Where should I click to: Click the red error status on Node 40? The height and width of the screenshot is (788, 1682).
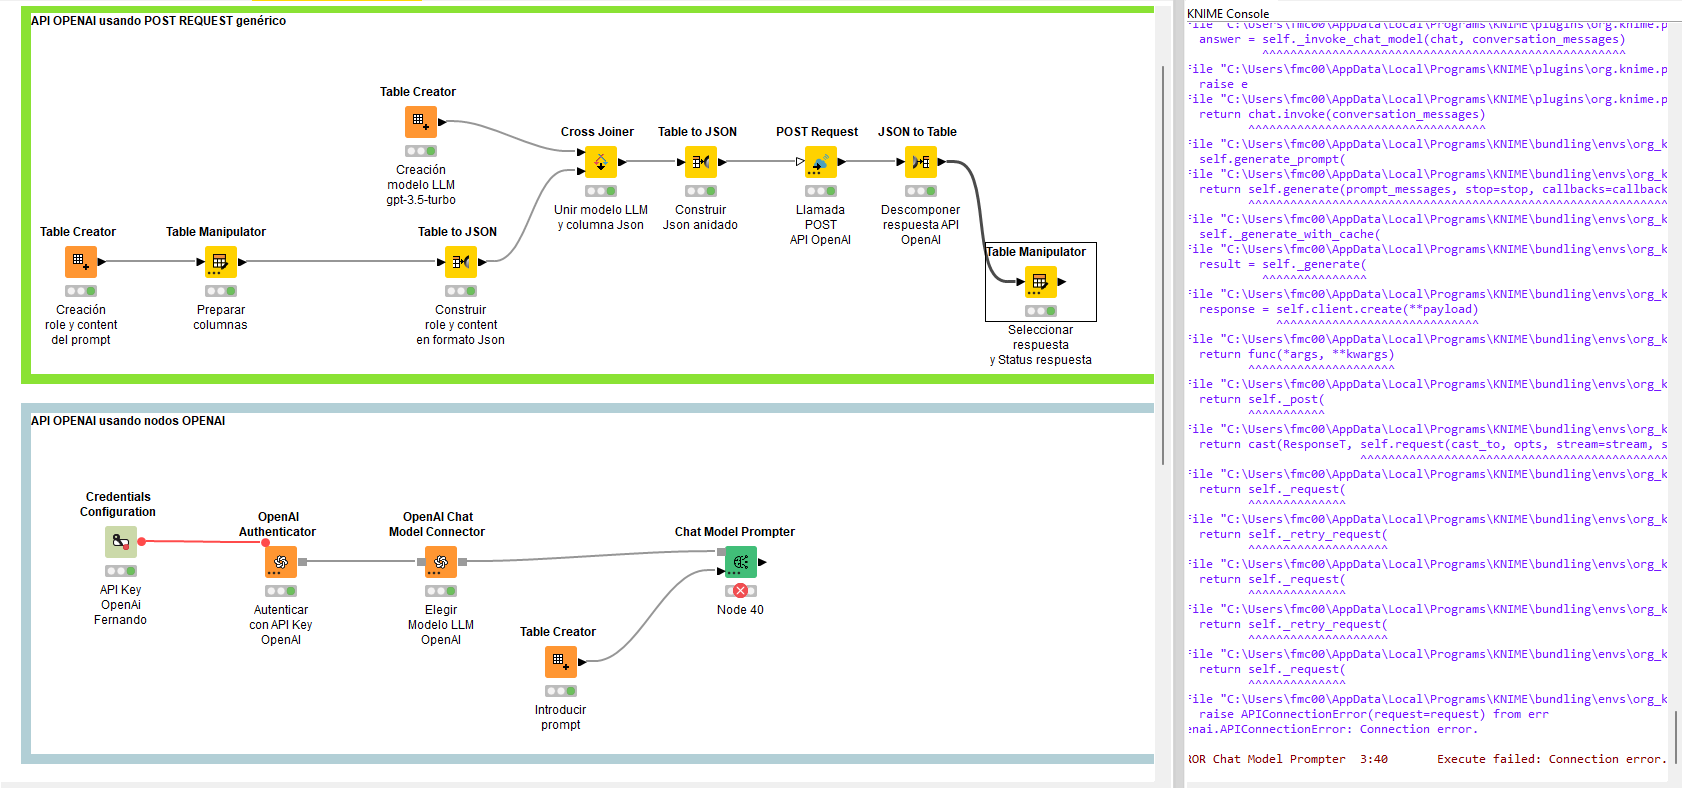click(741, 591)
